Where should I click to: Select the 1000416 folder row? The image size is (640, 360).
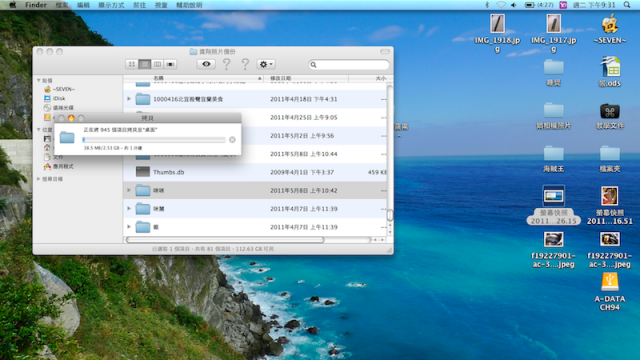255,99
